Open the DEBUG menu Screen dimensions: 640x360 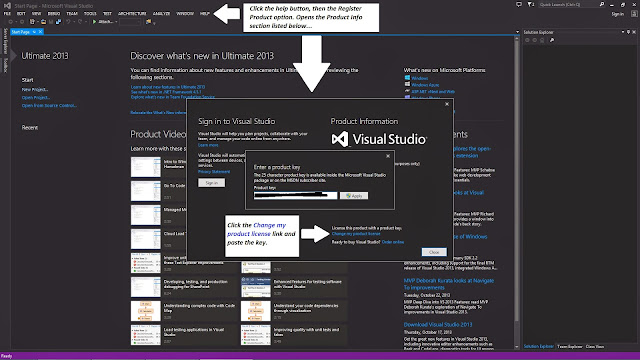click(53, 13)
